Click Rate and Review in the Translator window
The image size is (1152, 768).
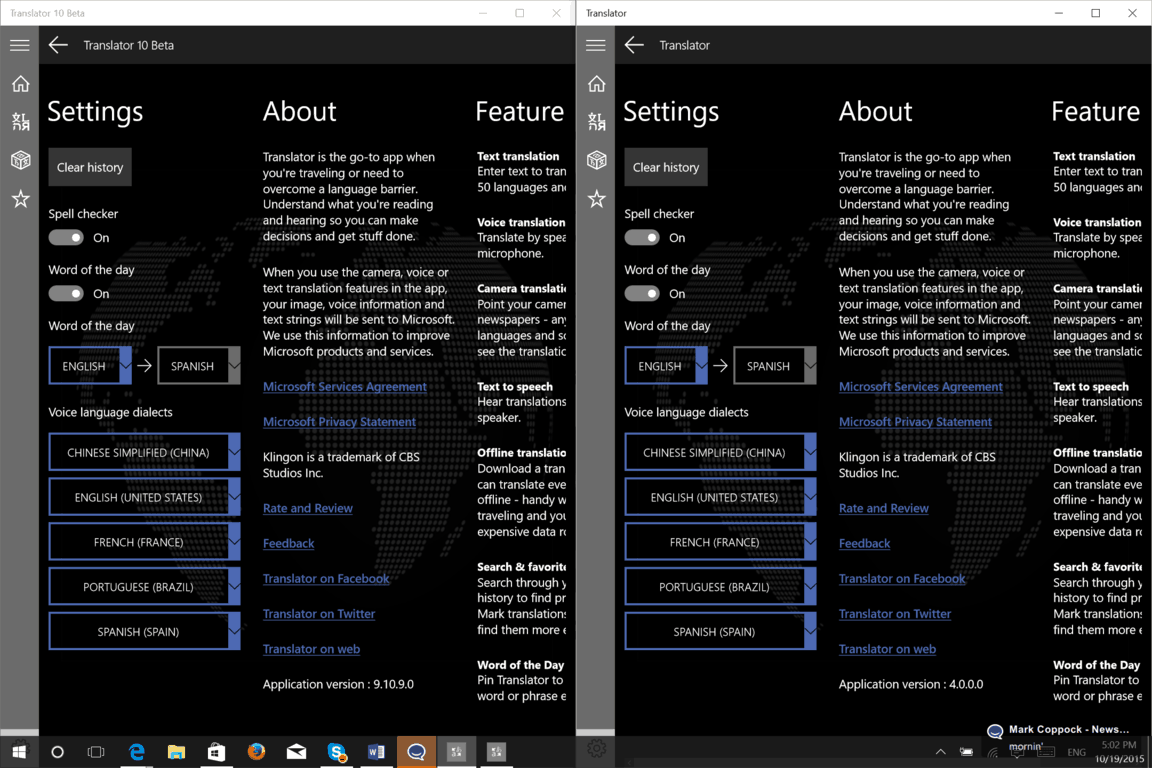pyautogui.click(x=884, y=508)
